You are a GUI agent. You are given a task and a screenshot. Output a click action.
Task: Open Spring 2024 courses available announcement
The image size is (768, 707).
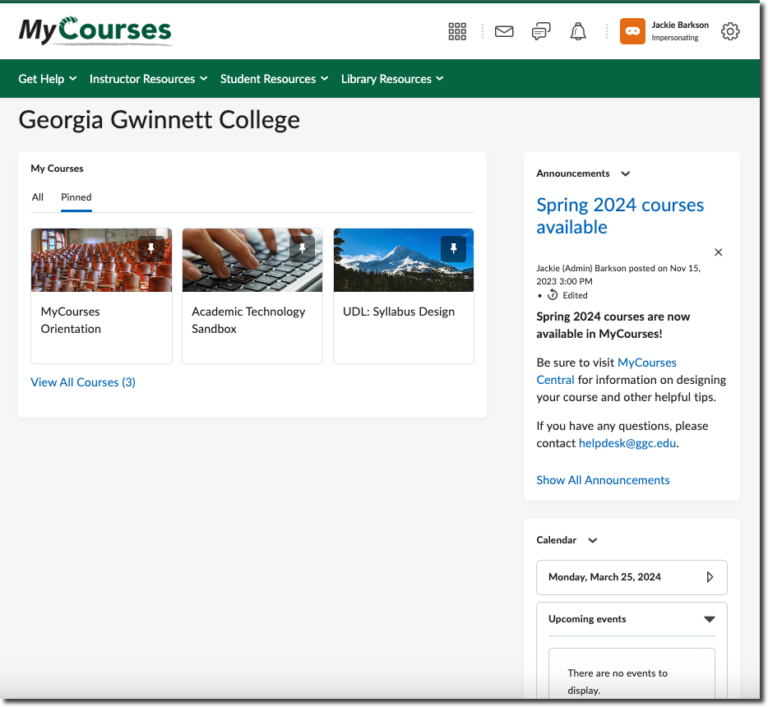pyautogui.click(x=620, y=216)
